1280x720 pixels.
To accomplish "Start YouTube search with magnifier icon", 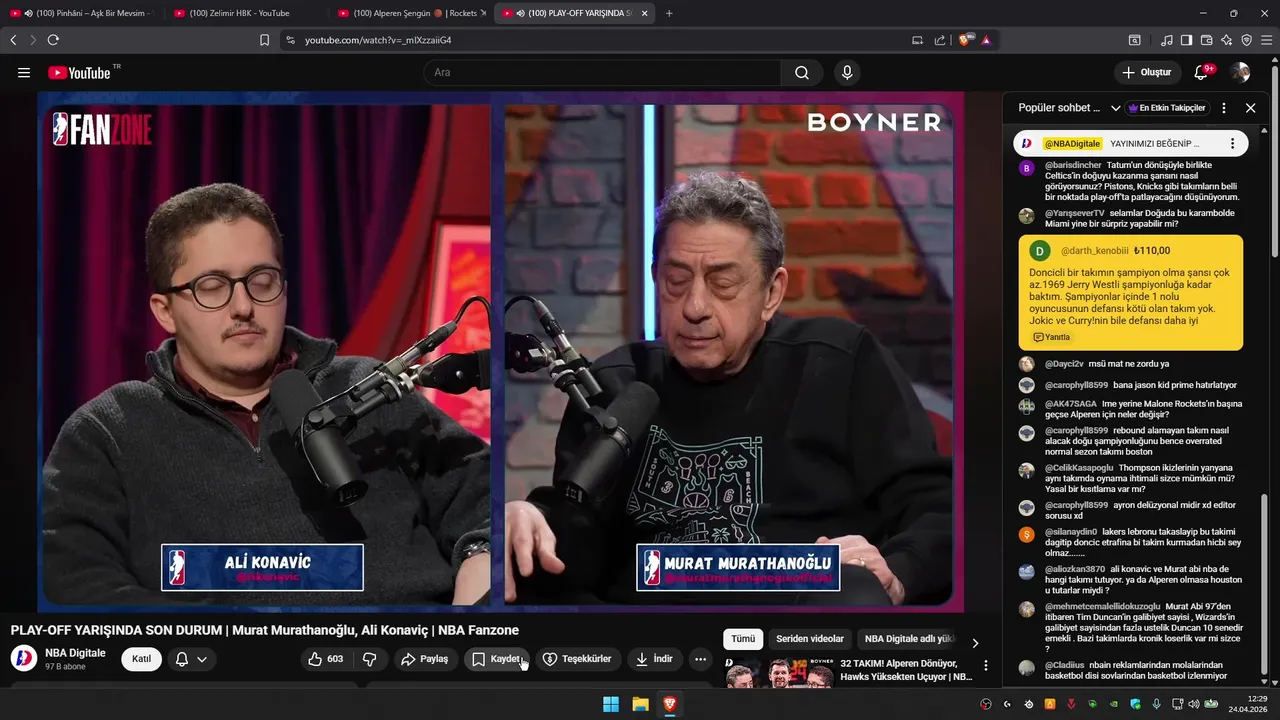I will point(802,72).
